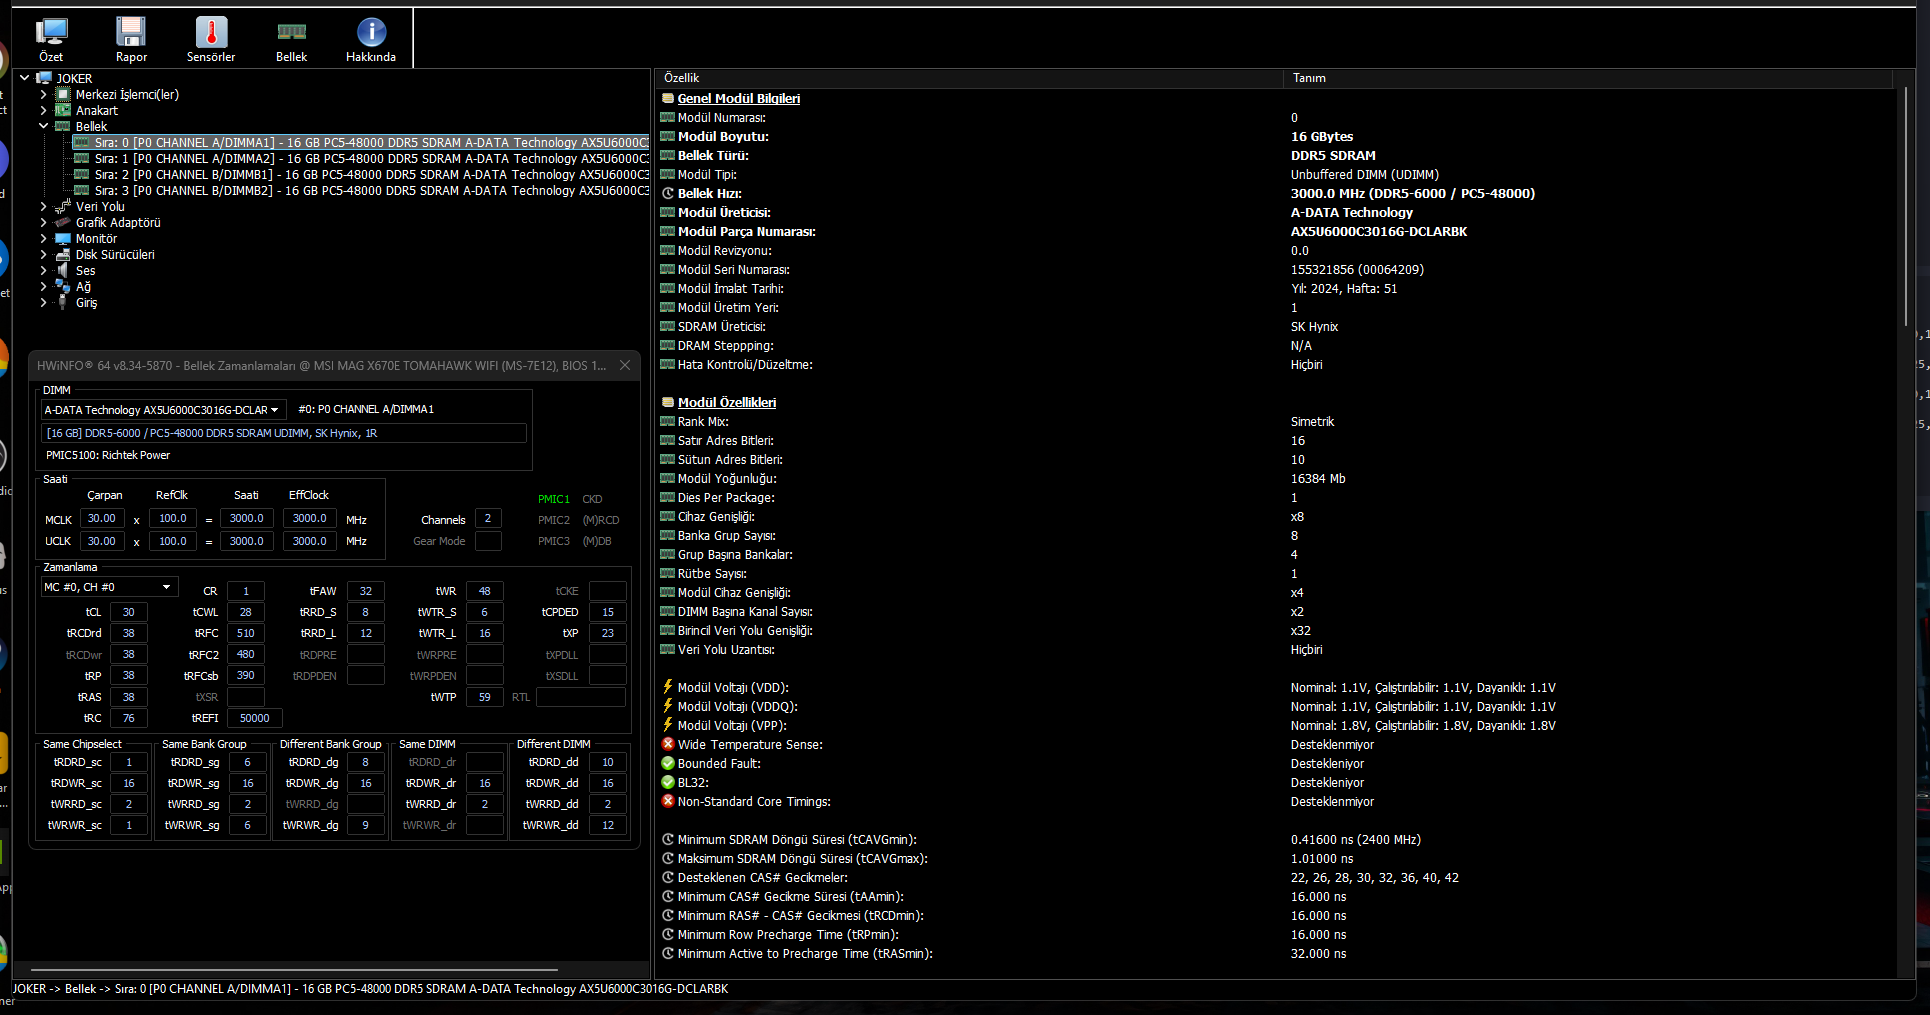Click the folder icon beside Modül Özellikleri
This screenshot has height=1015, width=1930.
(667, 402)
